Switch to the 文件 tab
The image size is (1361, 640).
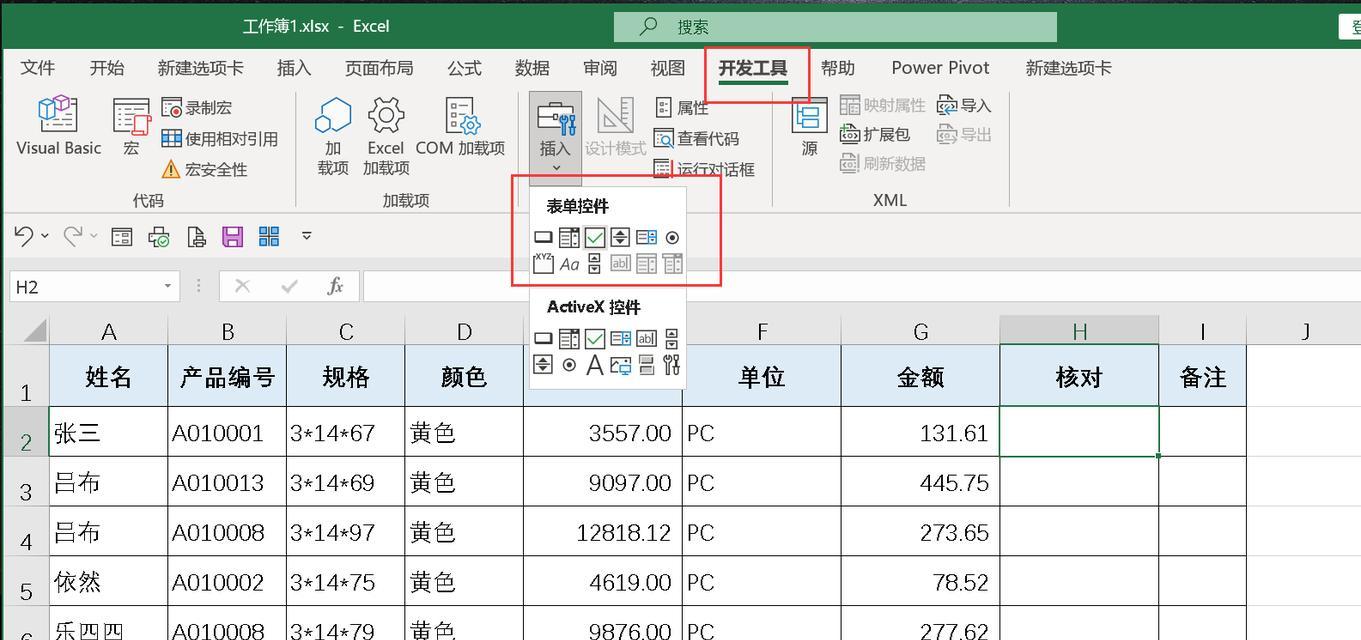coord(38,67)
